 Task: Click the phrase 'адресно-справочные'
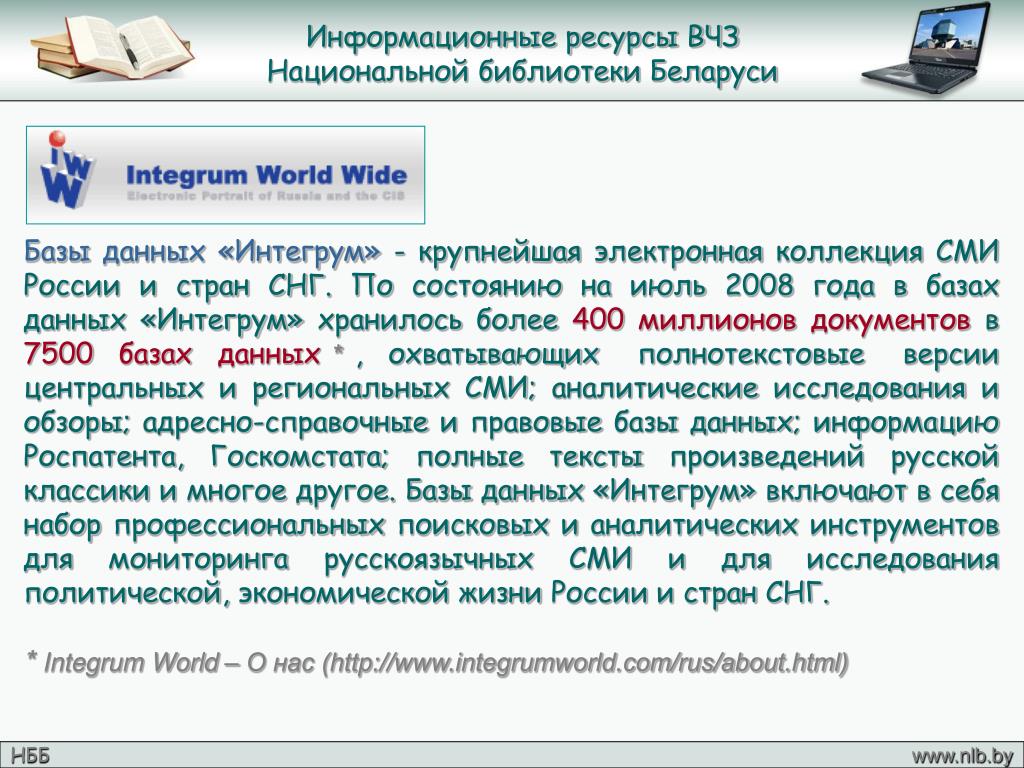pyautogui.click(x=285, y=423)
